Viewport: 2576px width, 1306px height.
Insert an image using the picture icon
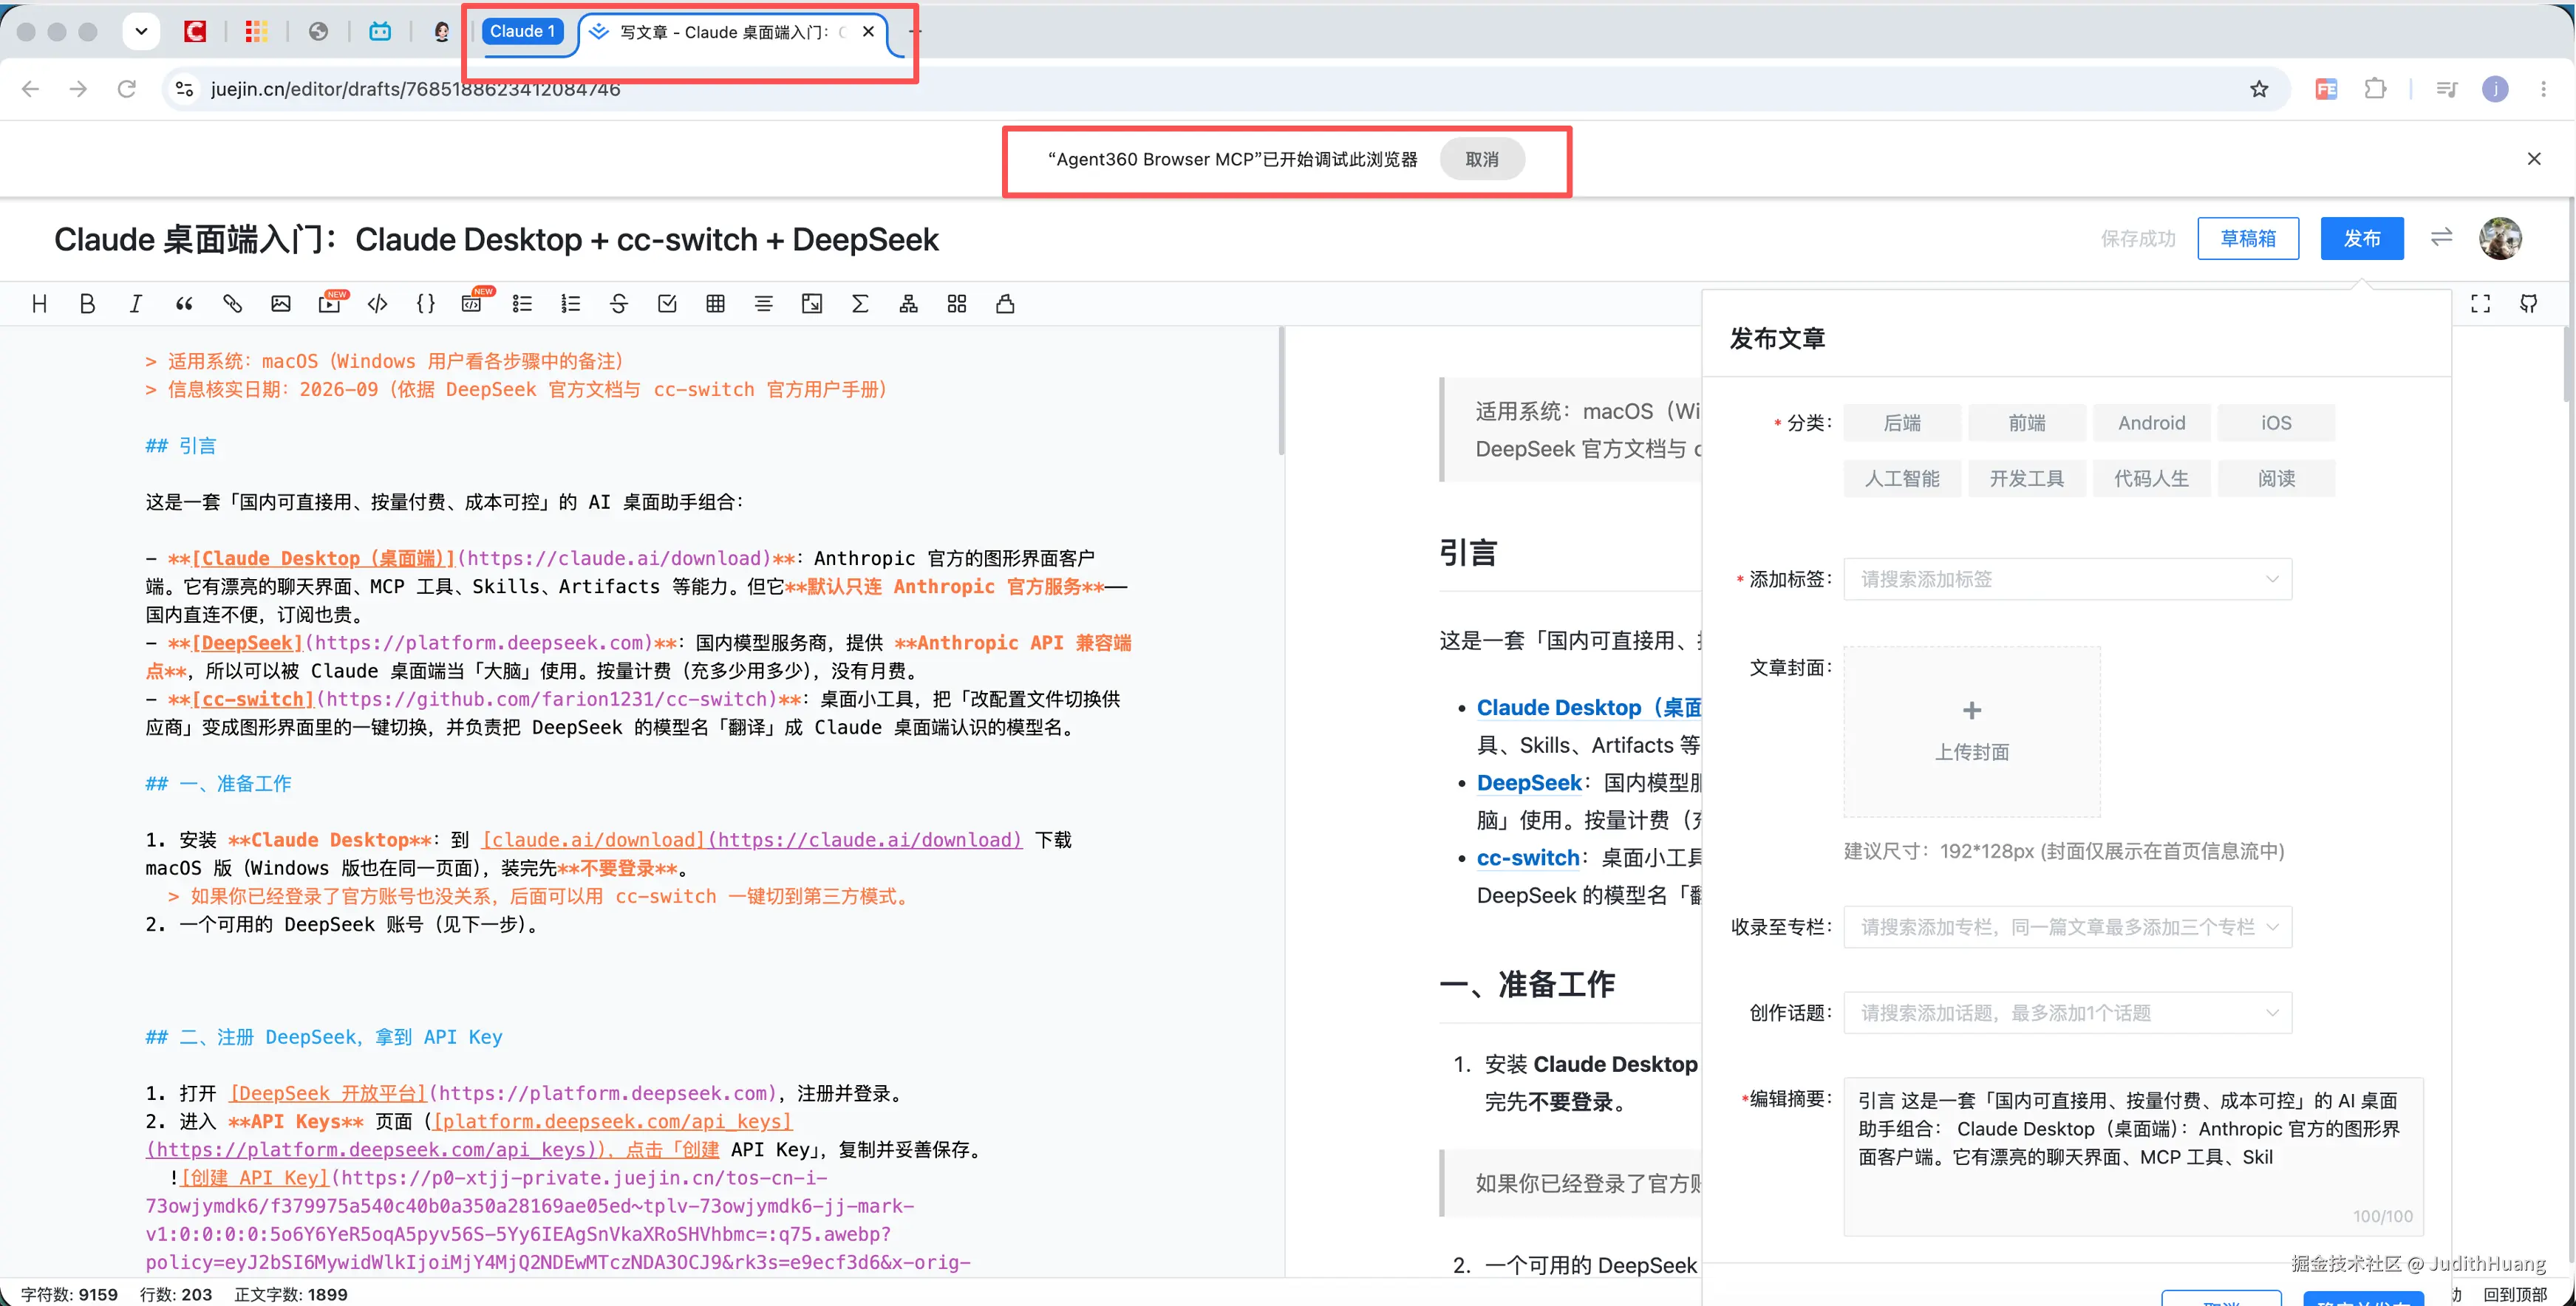point(280,304)
